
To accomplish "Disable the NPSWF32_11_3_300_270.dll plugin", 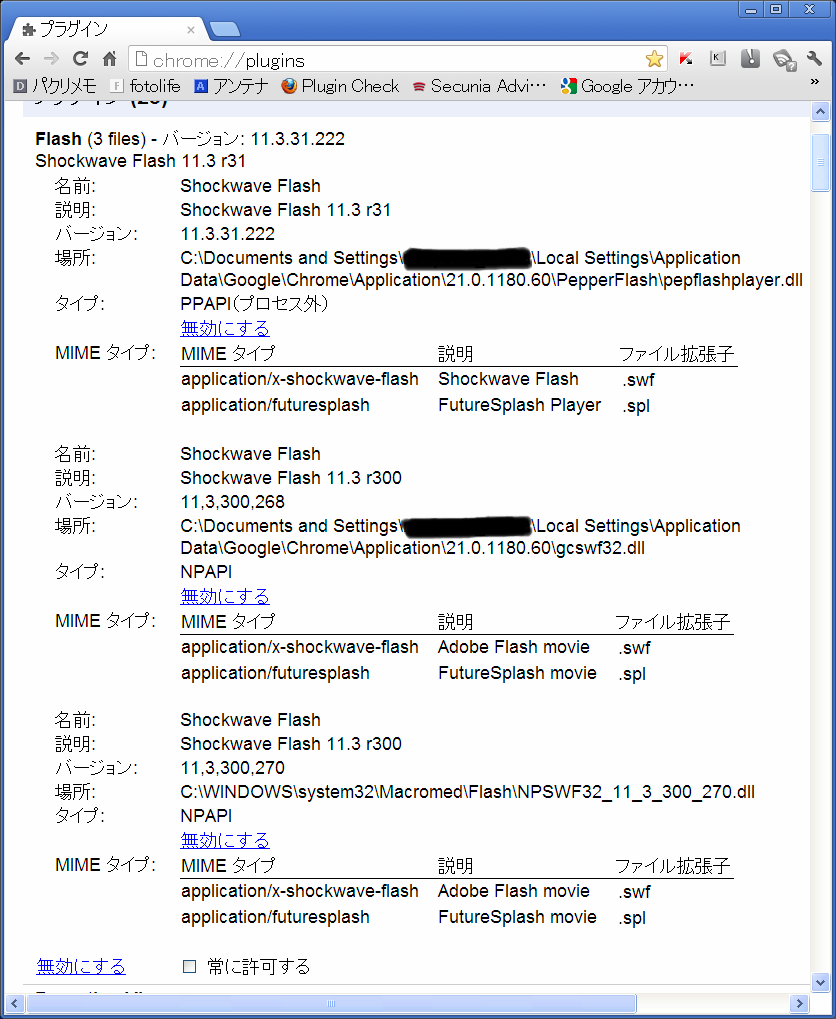I will pyautogui.click(x=225, y=840).
